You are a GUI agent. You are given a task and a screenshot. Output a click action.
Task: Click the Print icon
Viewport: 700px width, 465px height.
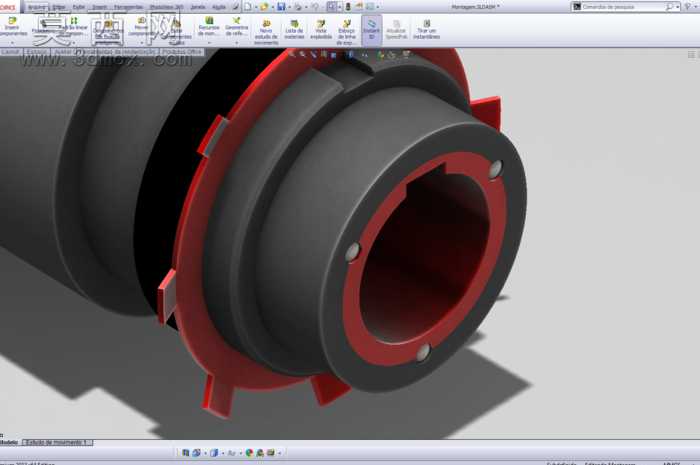[298, 7]
